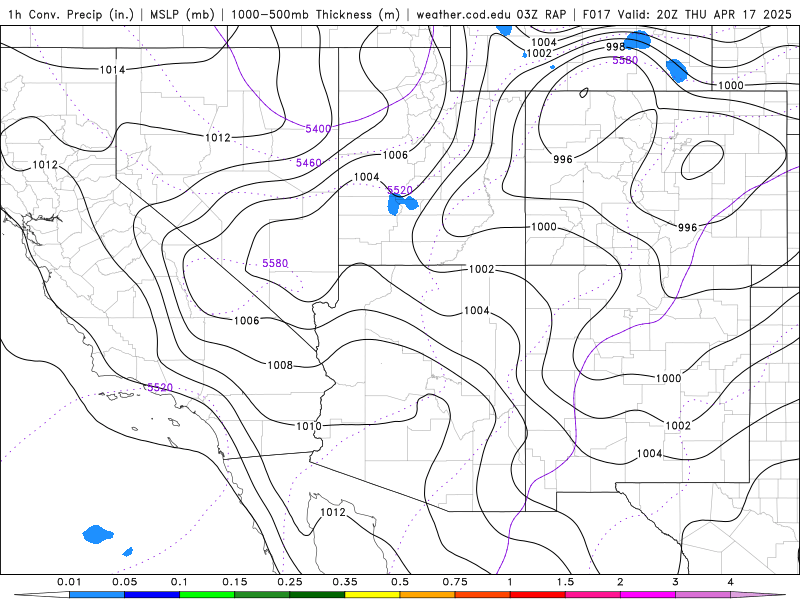
Task: Select the violet 3 inch legend swatch
Action: coord(703,595)
